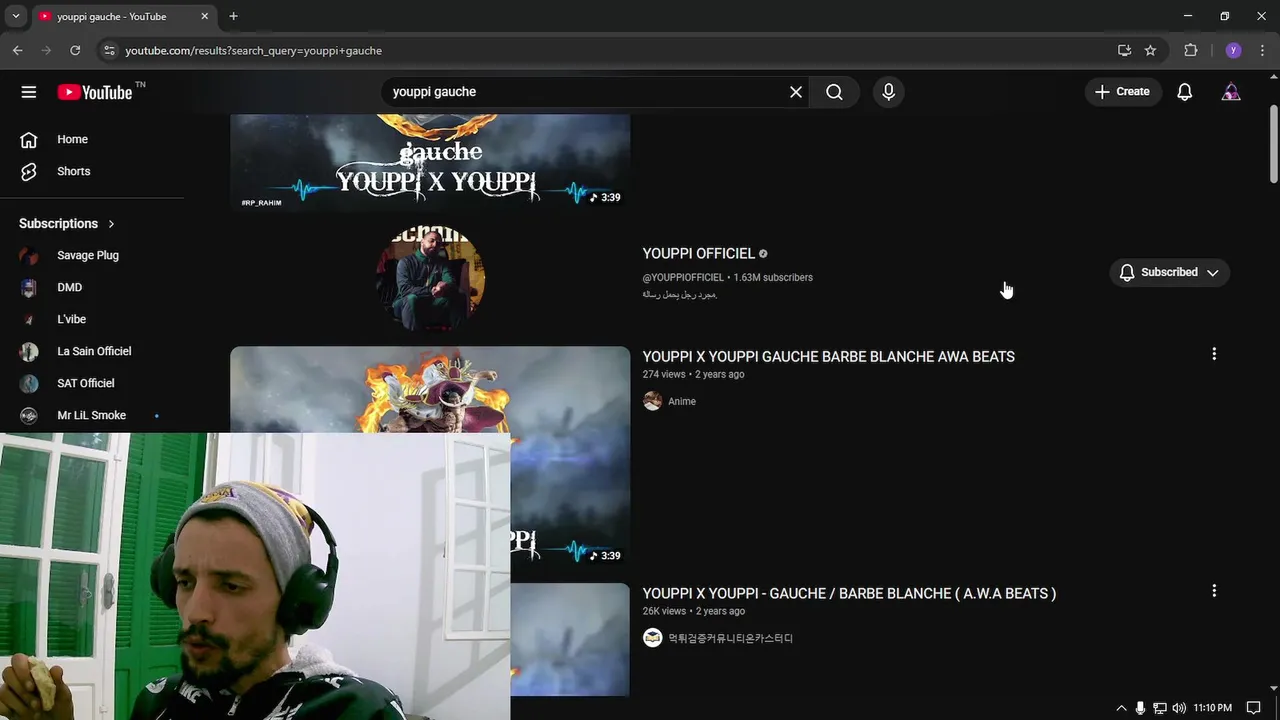Click Savage Plug channel avatar icon
The image size is (1280, 720).
(29, 255)
